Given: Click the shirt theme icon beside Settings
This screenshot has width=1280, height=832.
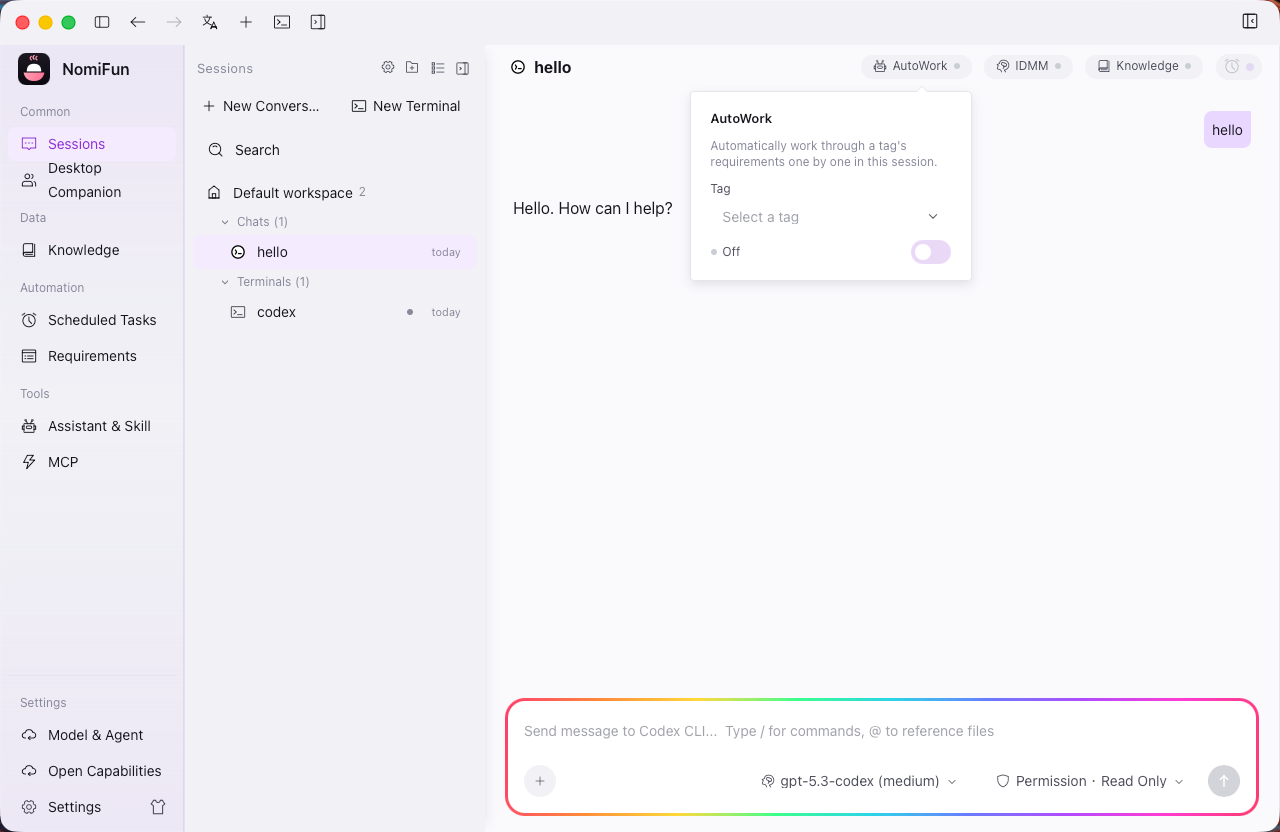Looking at the screenshot, I should pyautogui.click(x=158, y=807).
